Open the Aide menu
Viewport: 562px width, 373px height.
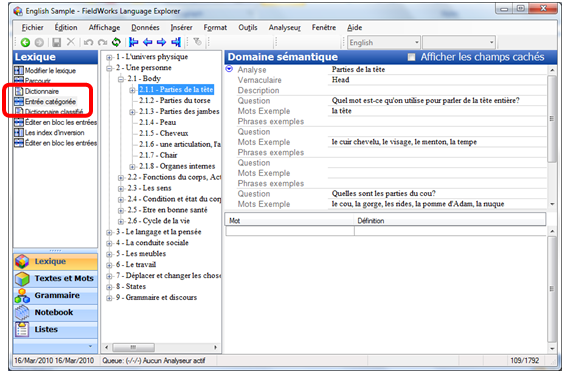tap(354, 28)
